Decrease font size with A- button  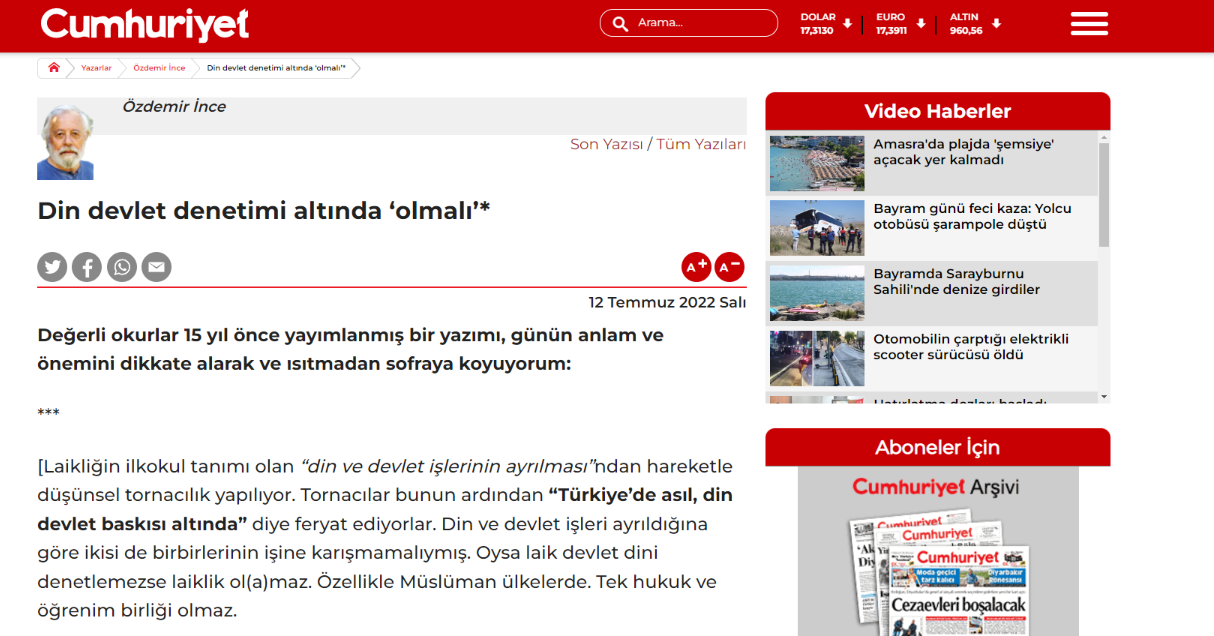tap(729, 267)
